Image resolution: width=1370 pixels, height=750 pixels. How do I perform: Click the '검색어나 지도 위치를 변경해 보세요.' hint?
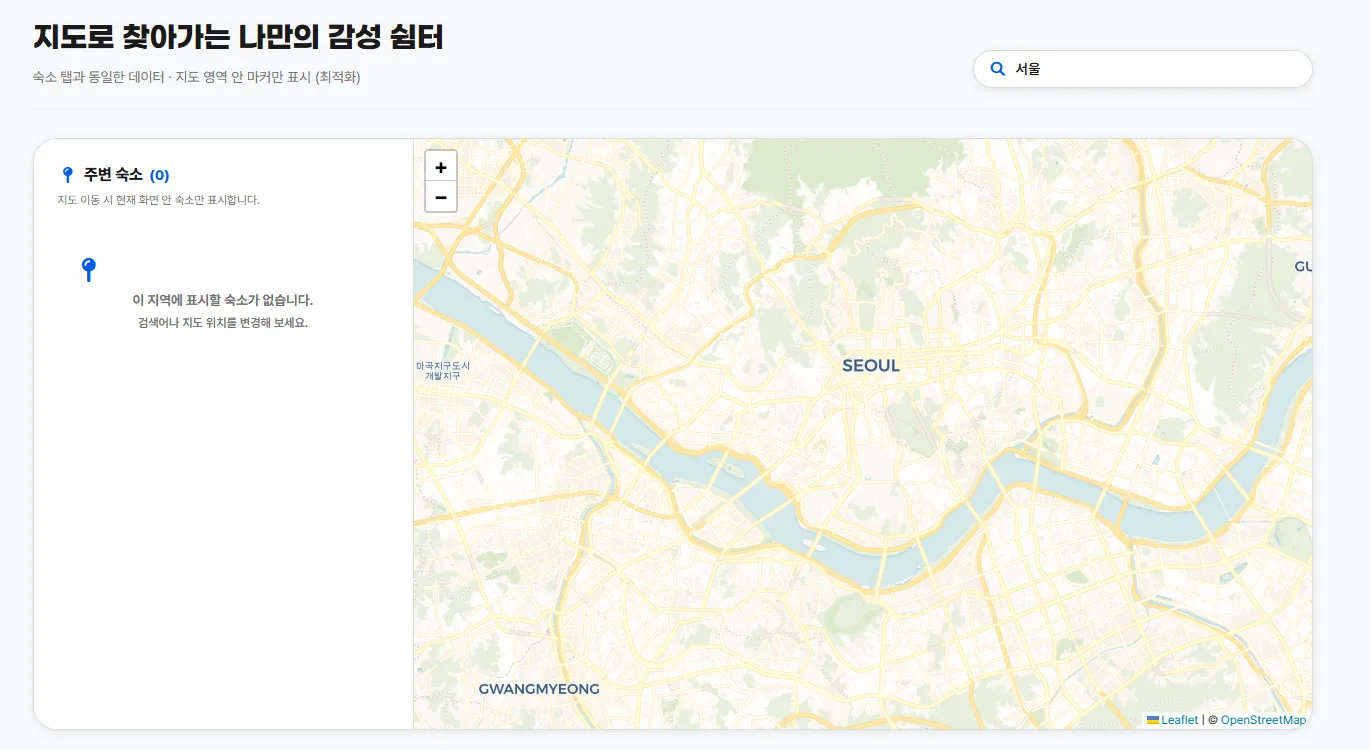(x=223, y=323)
